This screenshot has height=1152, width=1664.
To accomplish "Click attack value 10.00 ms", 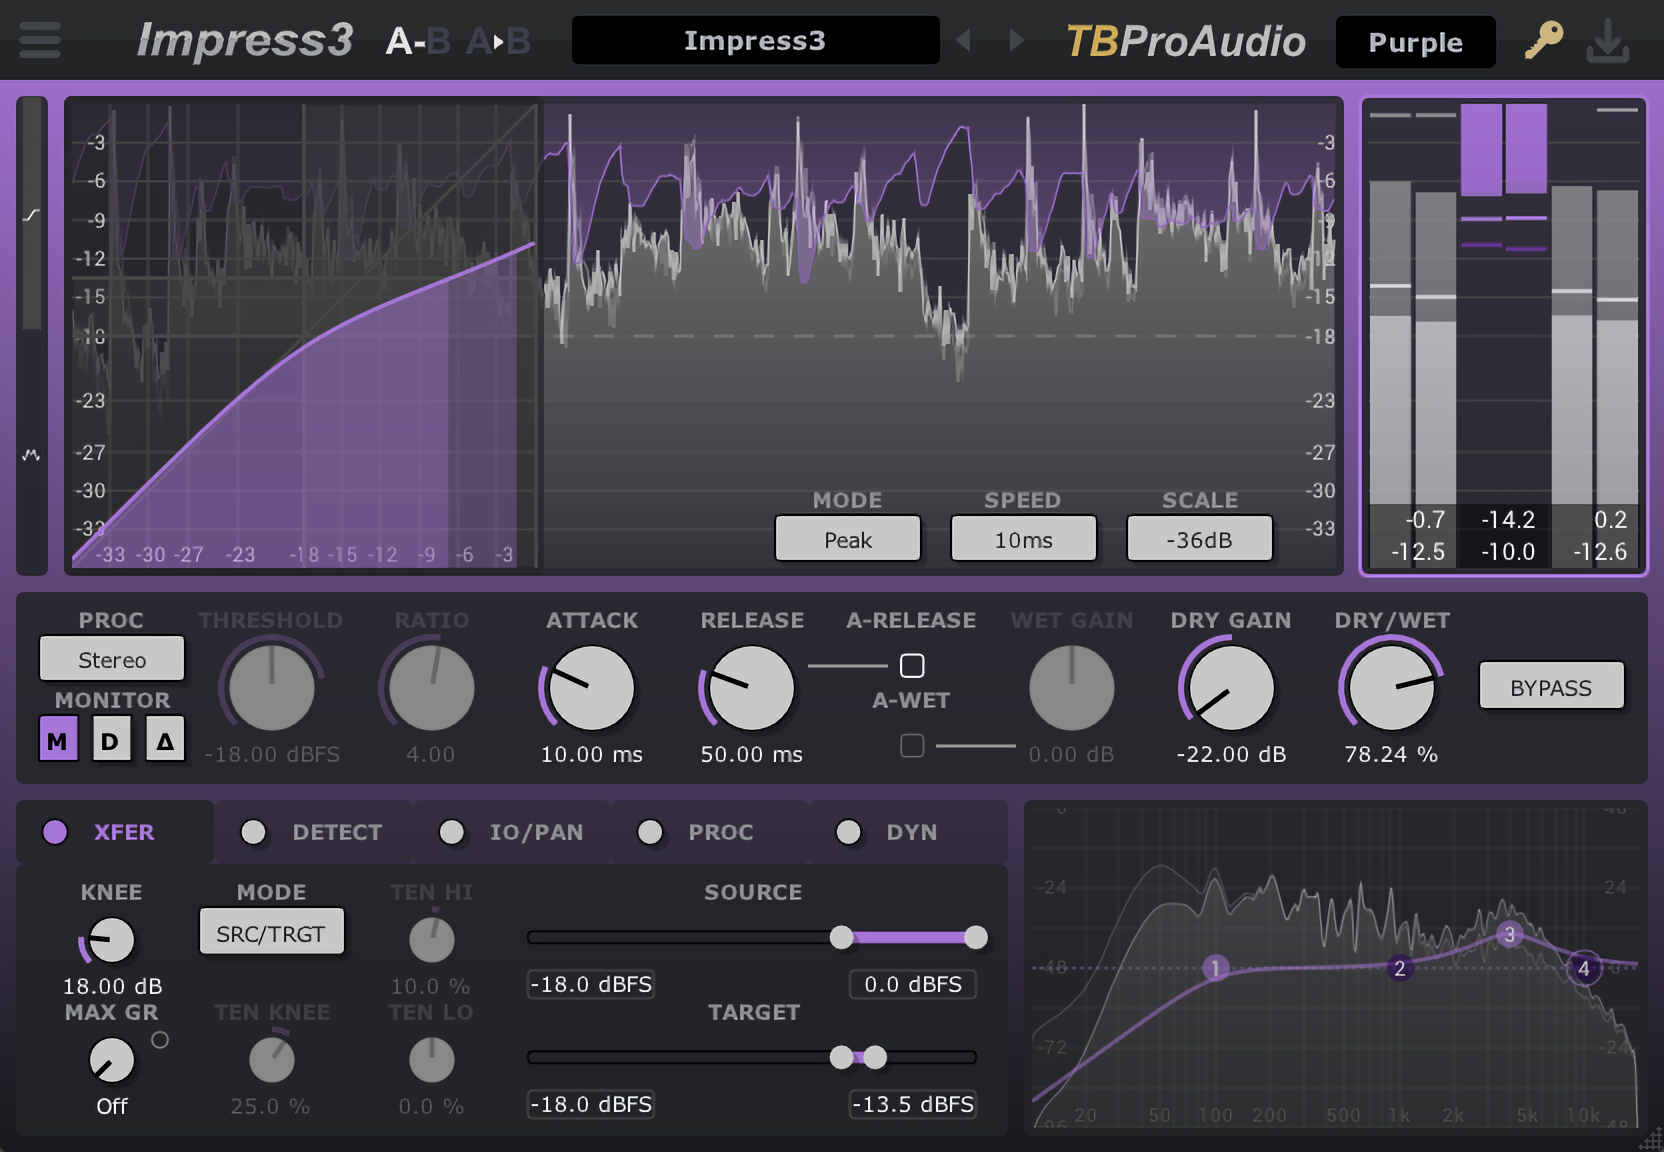I will tap(592, 754).
